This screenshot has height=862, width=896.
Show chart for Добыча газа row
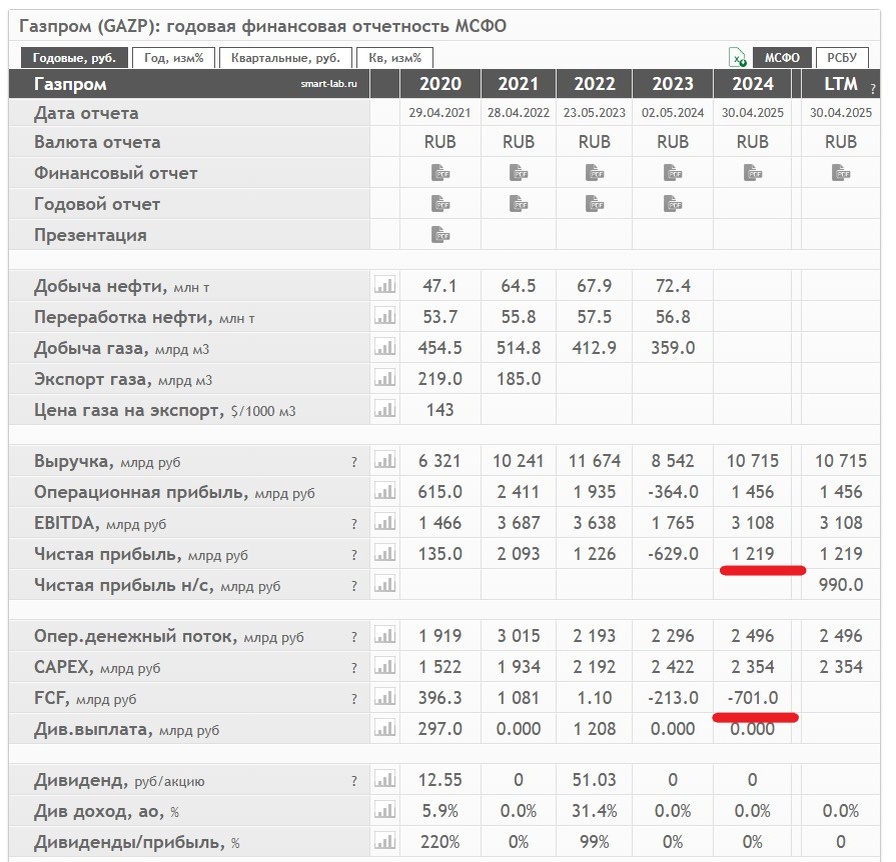click(x=385, y=346)
